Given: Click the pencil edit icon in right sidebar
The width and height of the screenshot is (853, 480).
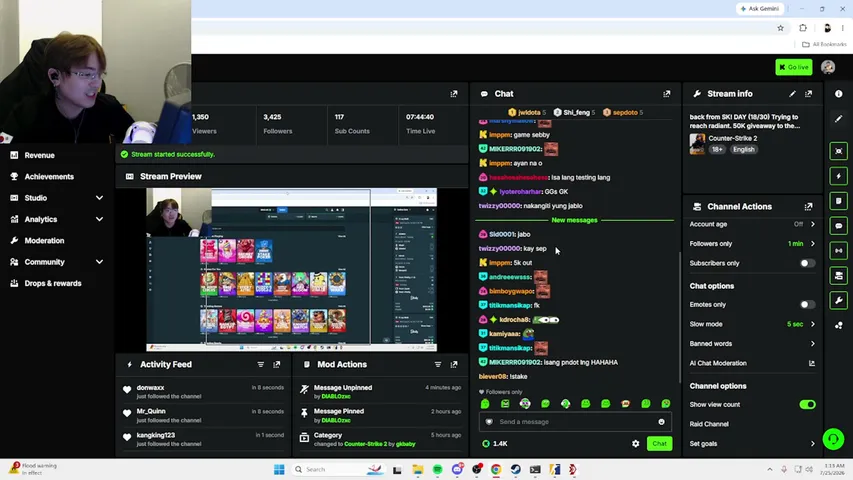Looking at the screenshot, I should 838,119.
